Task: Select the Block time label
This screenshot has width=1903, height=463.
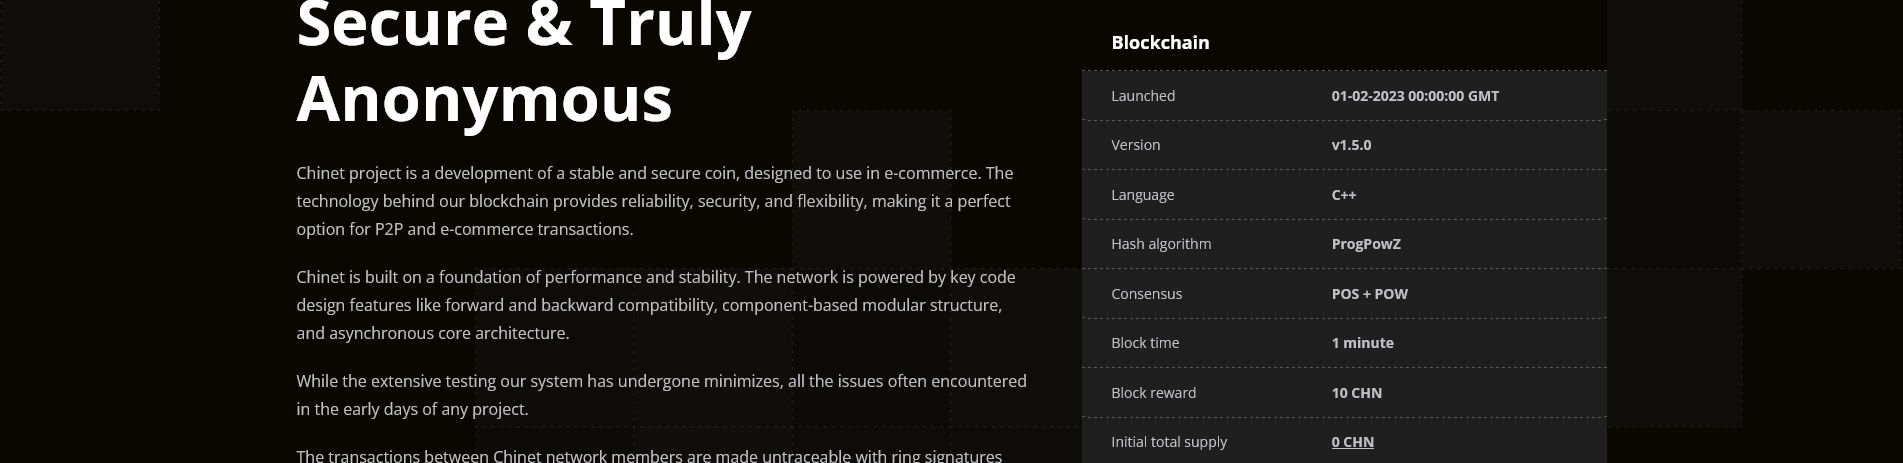Action: tap(1145, 343)
